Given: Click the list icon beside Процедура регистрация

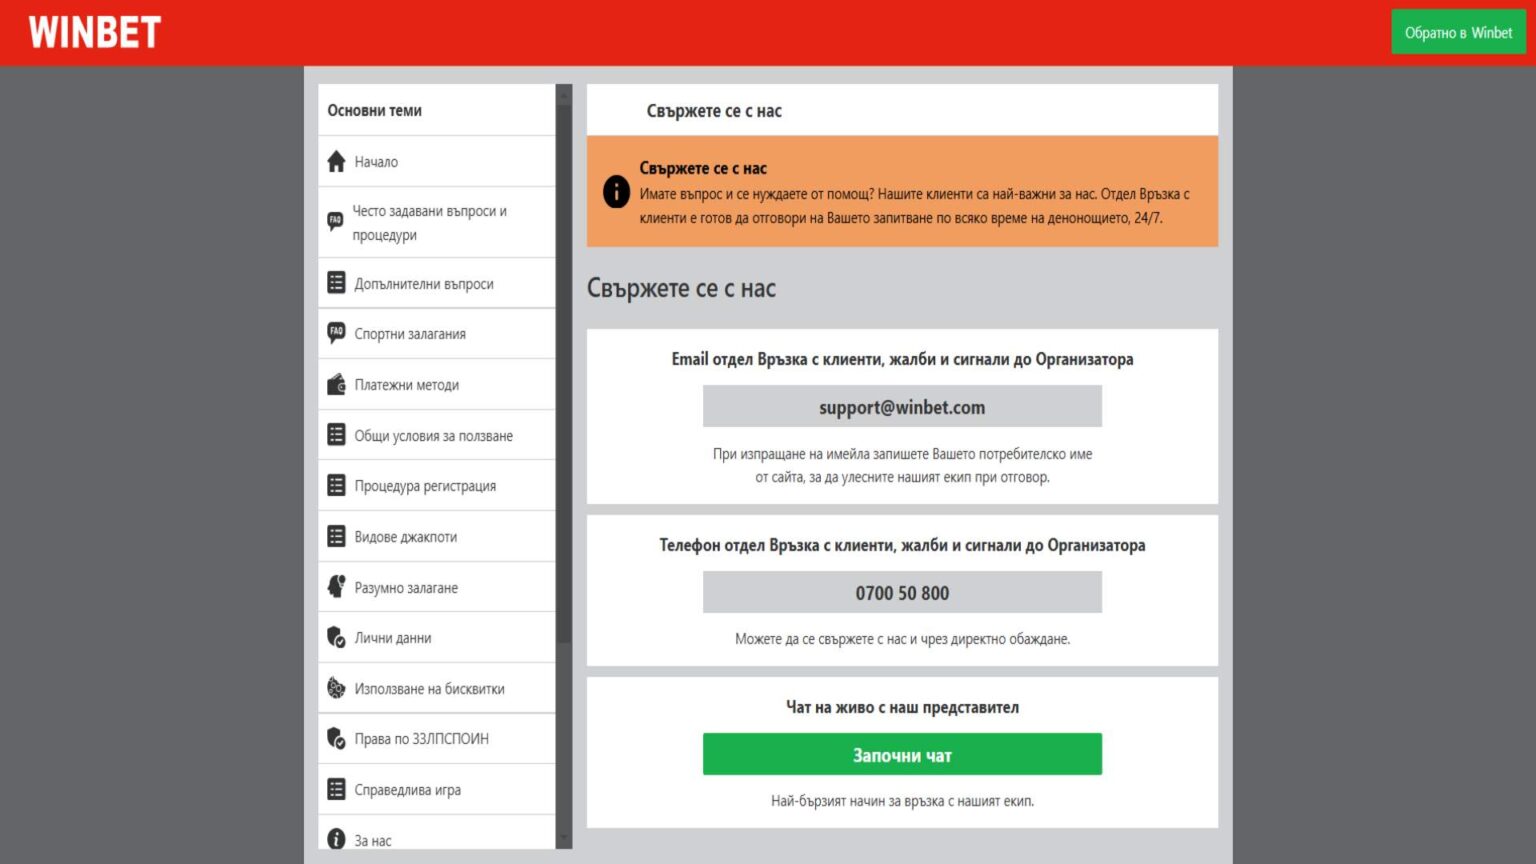Looking at the screenshot, I should [336, 485].
